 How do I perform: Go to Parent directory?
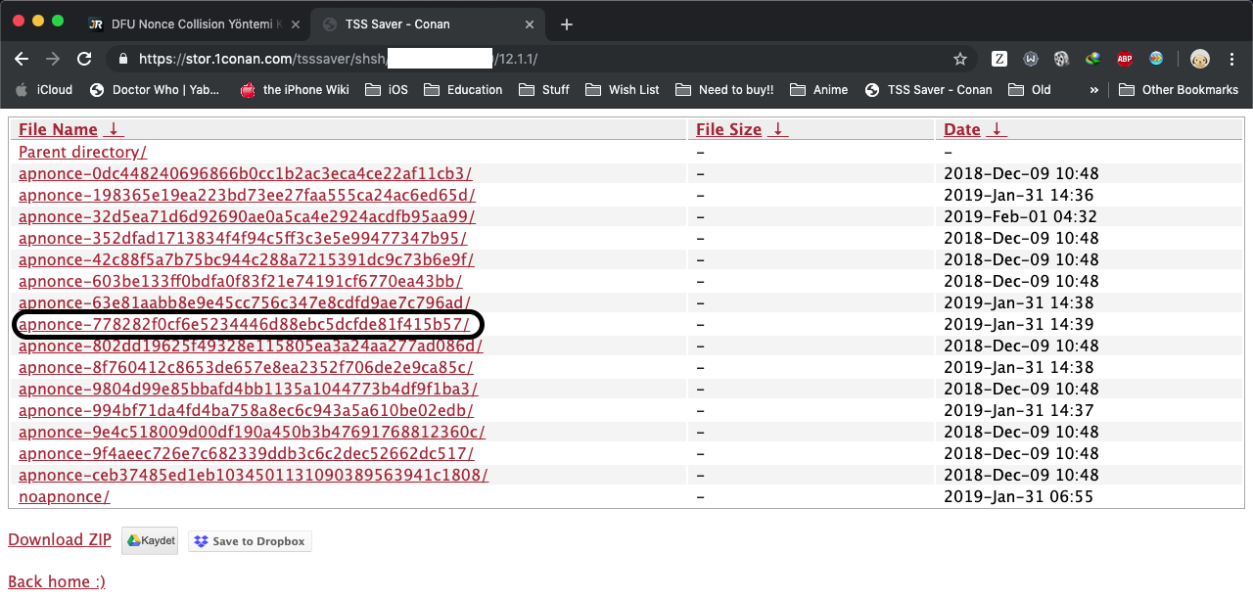(83, 152)
